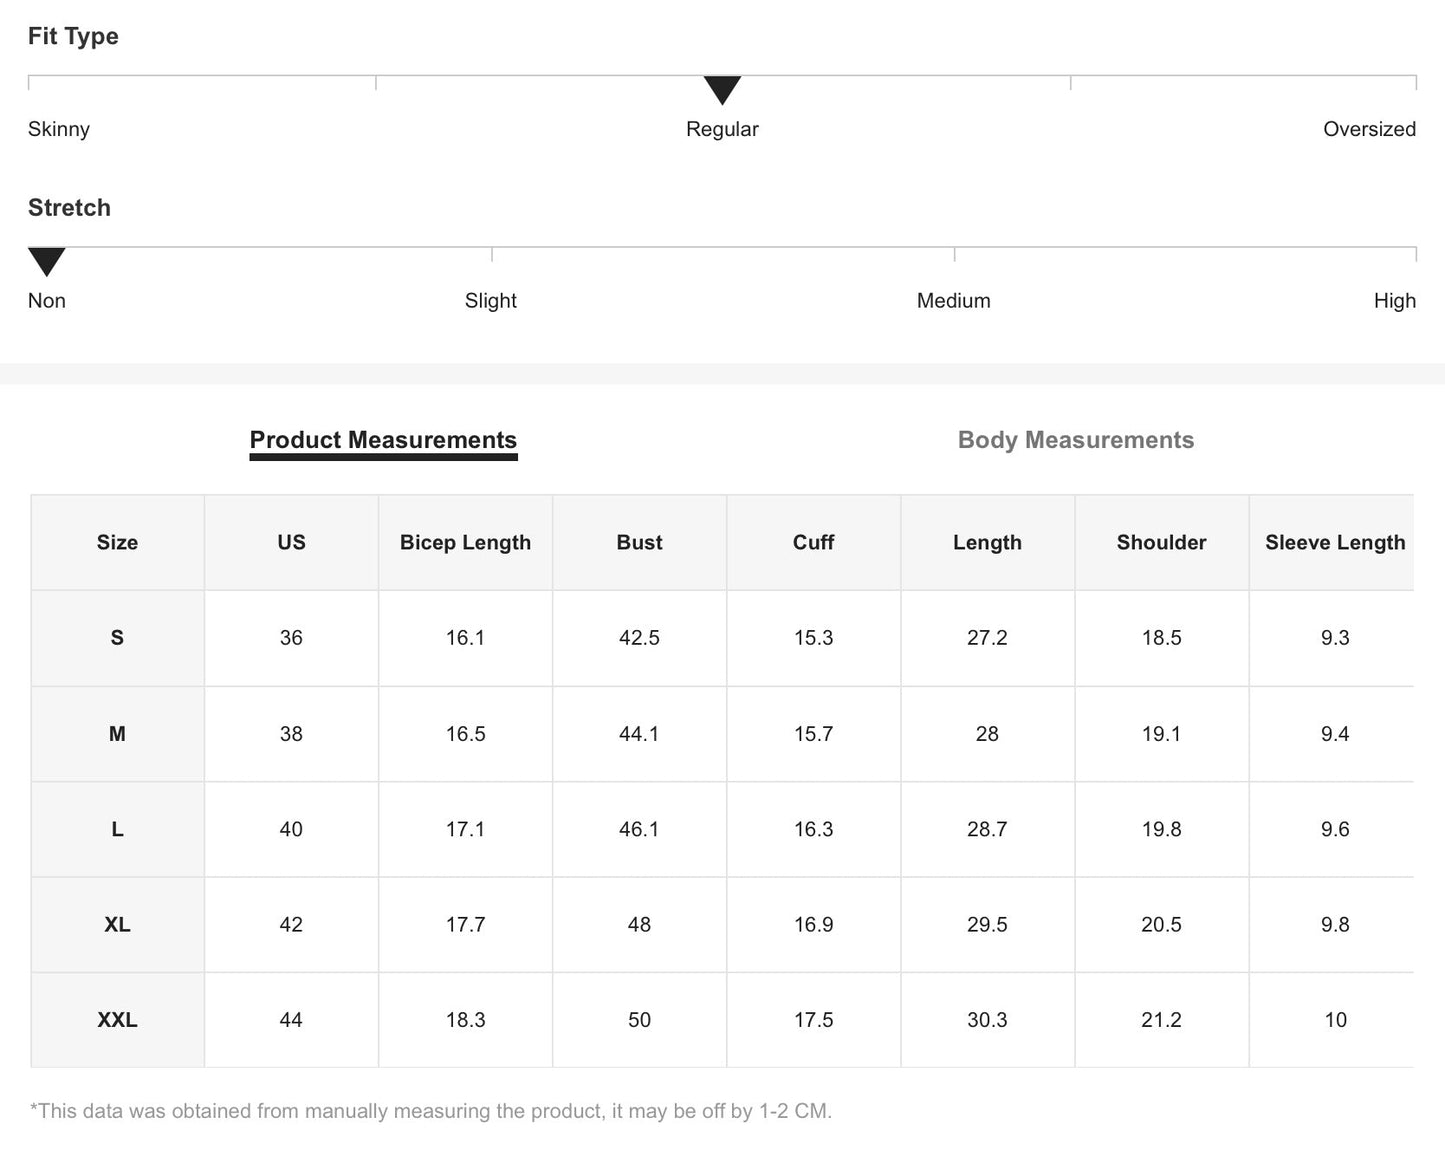Screen dimensions: 1445x1150
Task: Click the Bicep Length column header
Action: click(465, 542)
